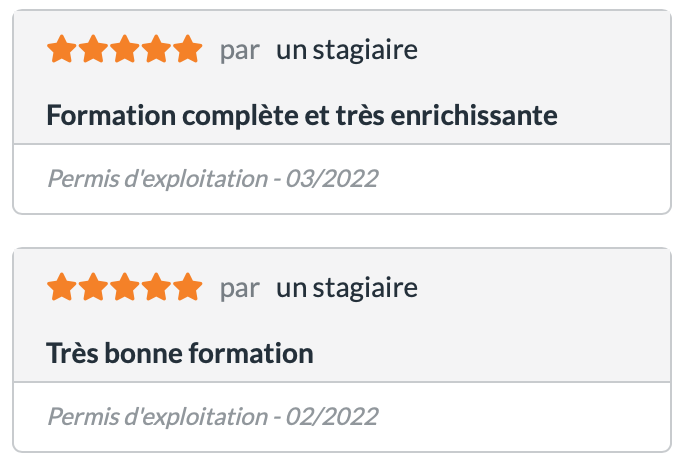
Task: Click the fifth star of the 03/2022 review
Action: tap(187, 50)
